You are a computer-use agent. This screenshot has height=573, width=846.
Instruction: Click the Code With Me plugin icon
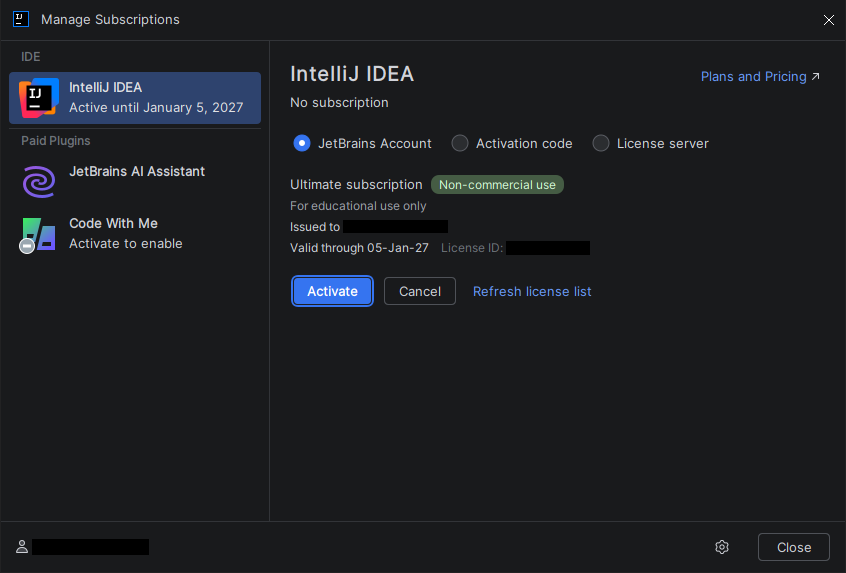[x=39, y=234]
